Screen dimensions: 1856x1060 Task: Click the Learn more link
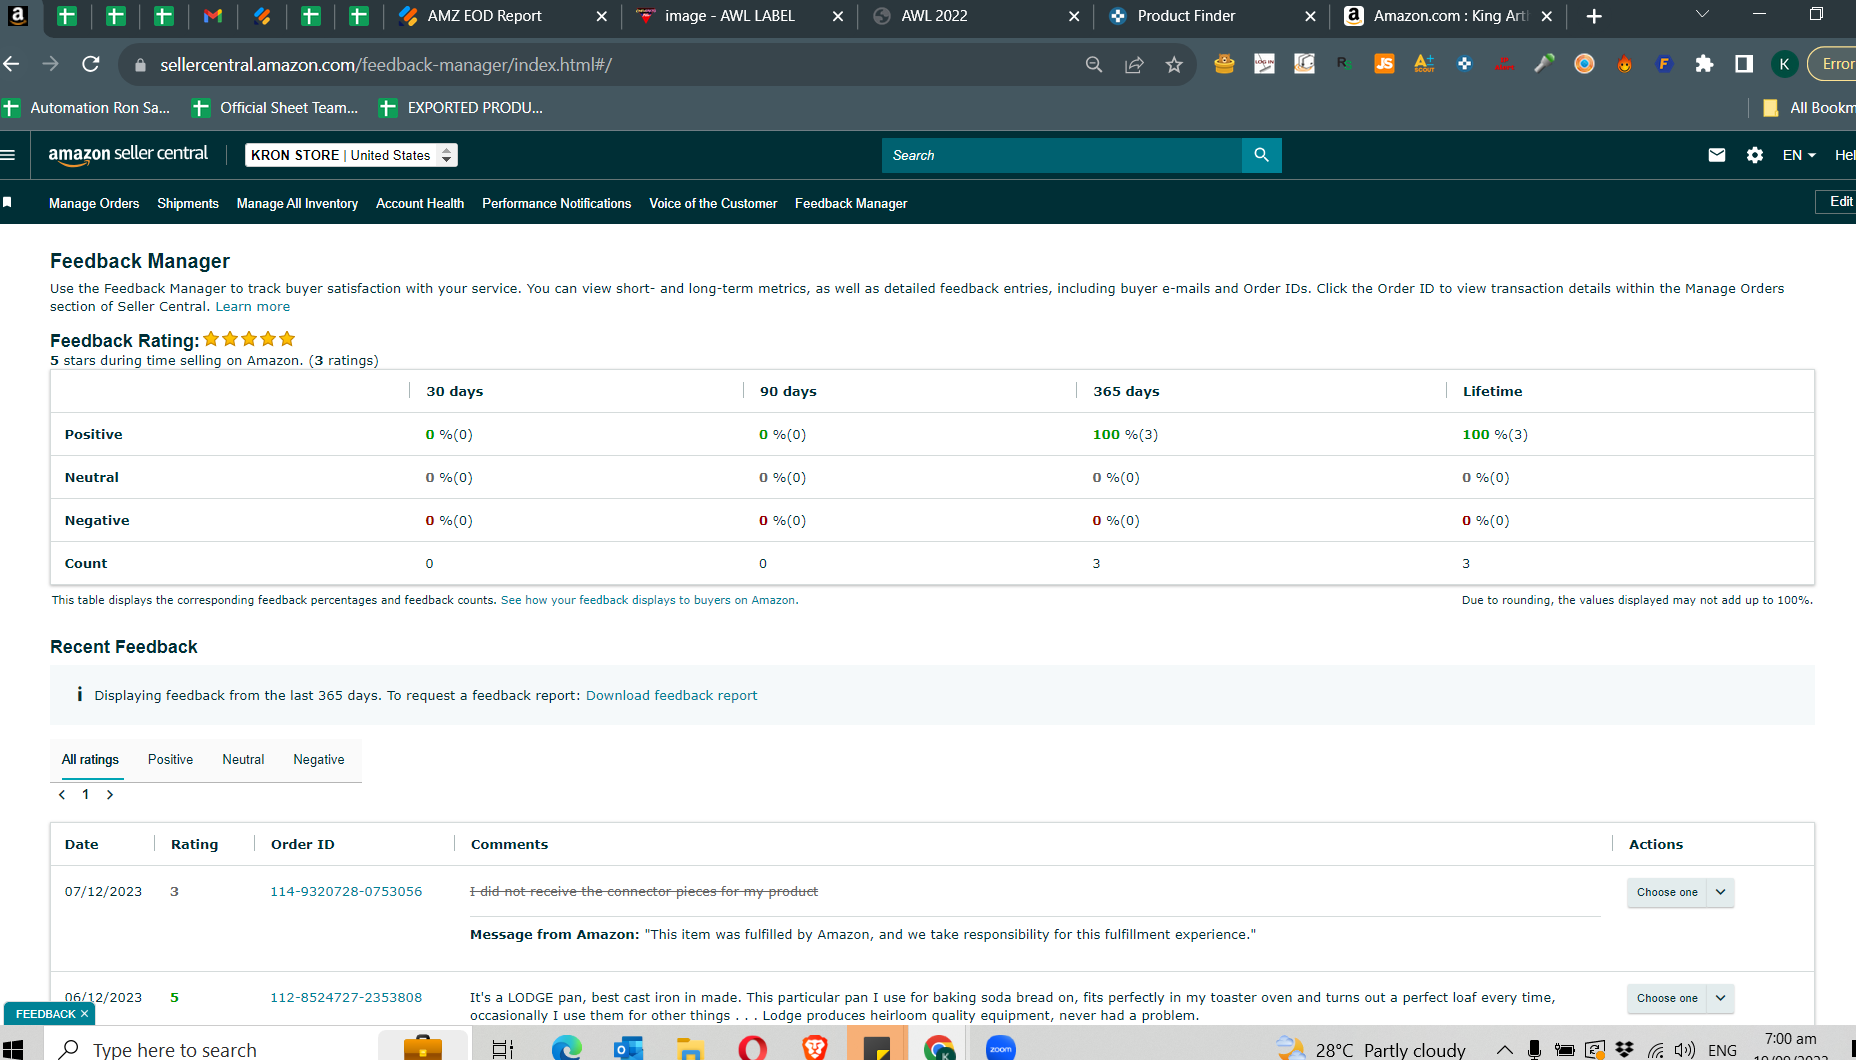point(253,307)
